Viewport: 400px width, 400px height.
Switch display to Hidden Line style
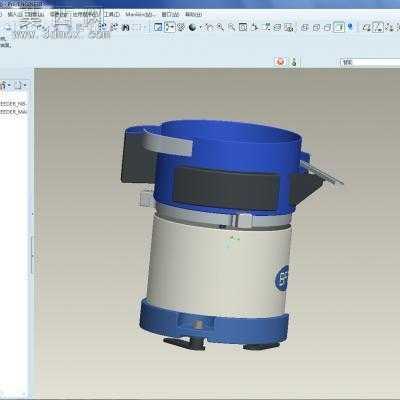tap(316, 27)
